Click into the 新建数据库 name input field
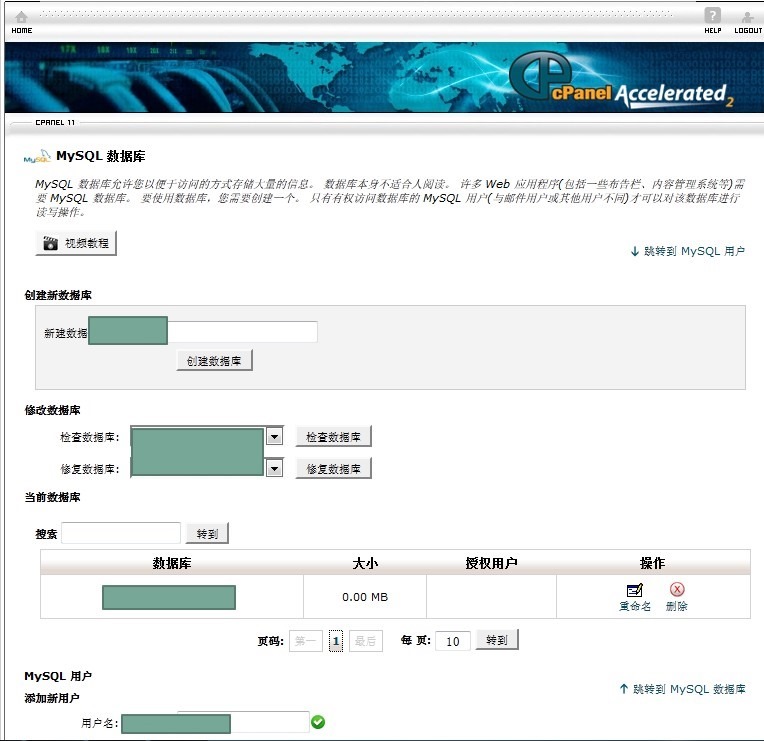Screen dimensions: 764x741 (x=242, y=331)
